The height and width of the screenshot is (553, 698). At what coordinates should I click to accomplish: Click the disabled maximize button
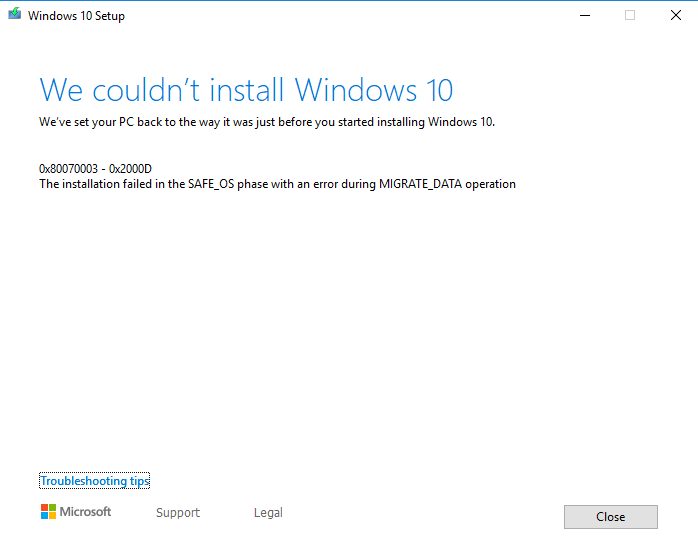(630, 16)
